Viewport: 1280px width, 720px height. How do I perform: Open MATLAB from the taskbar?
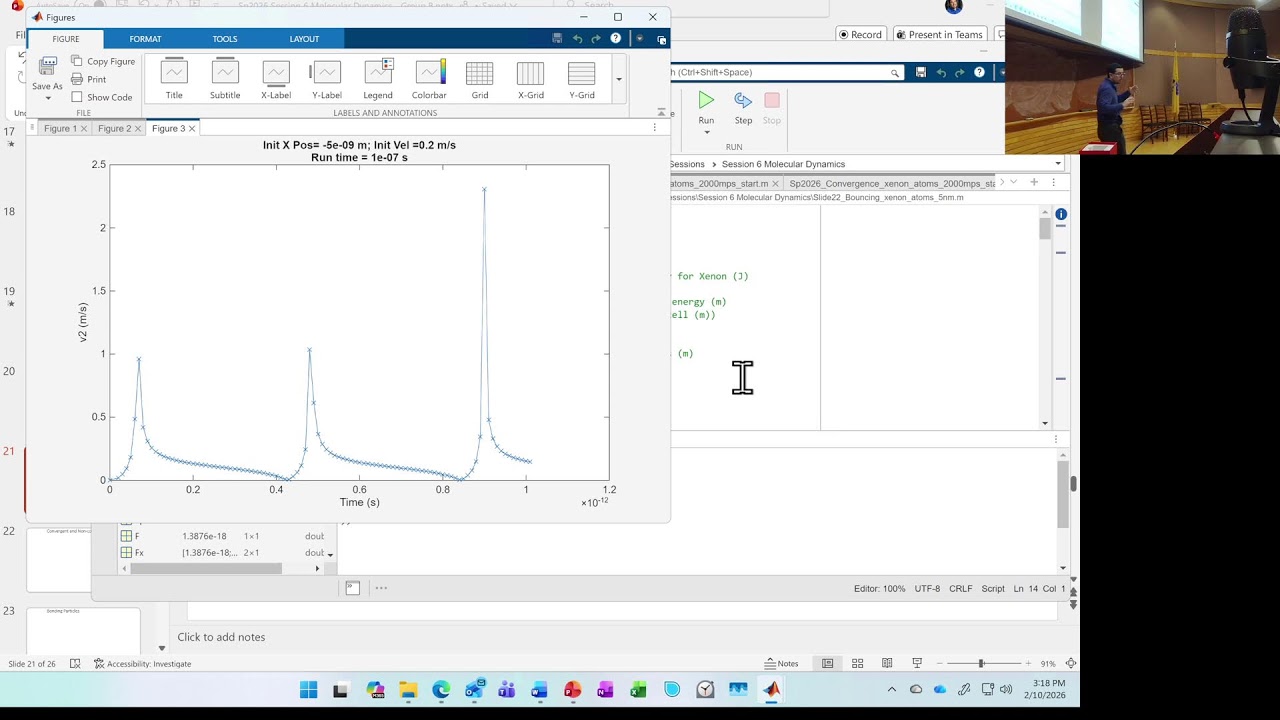tap(771, 690)
